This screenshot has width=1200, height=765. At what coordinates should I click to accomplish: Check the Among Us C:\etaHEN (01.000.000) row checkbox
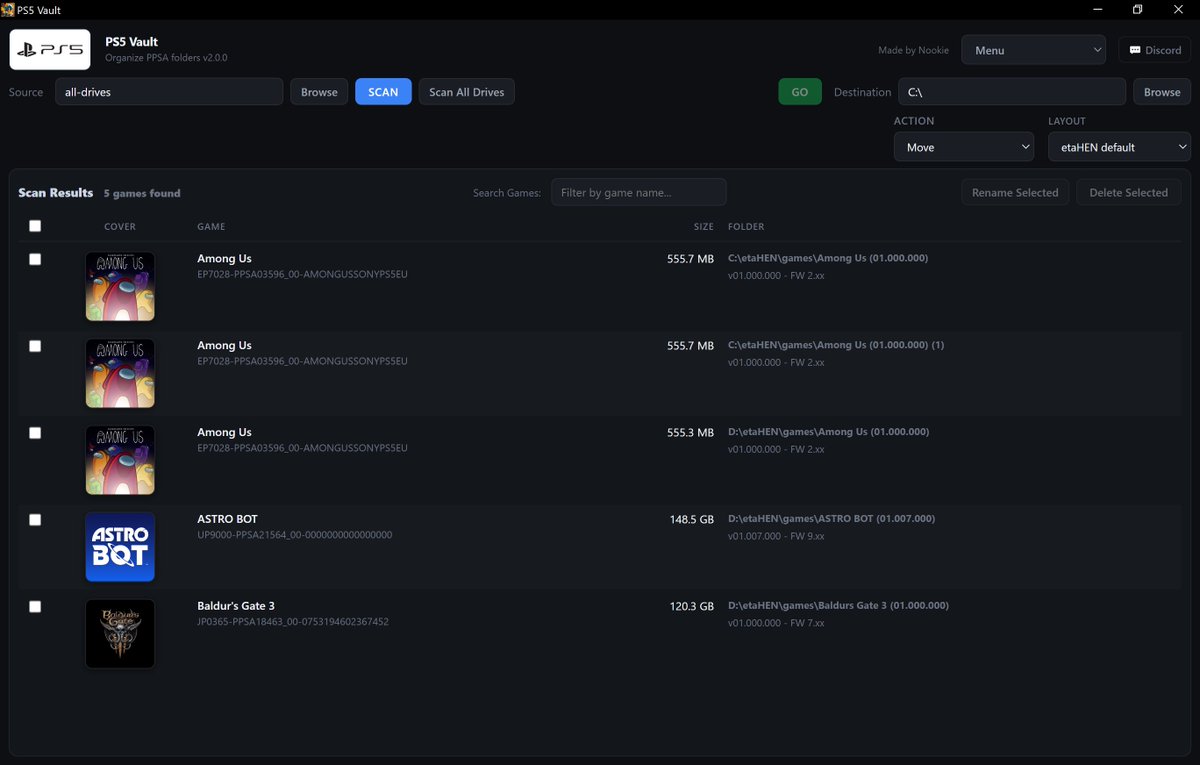35,259
